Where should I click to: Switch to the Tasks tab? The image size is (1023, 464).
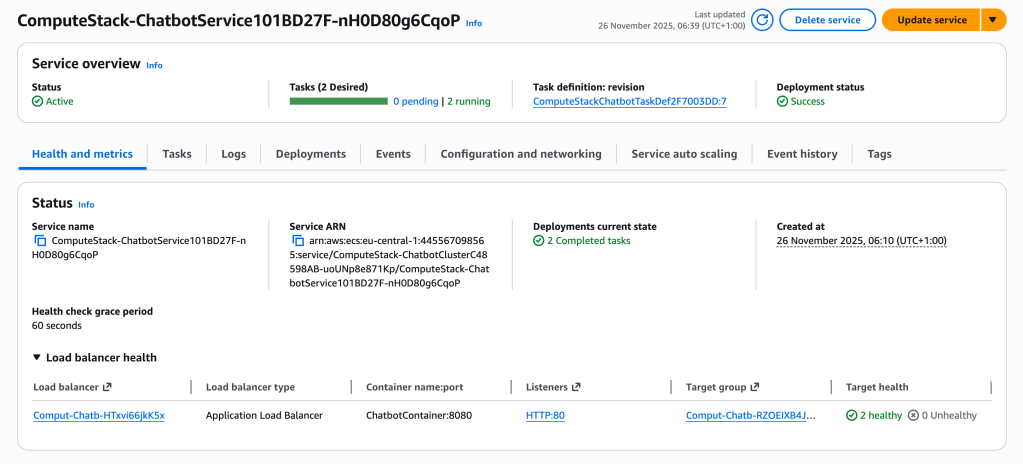click(x=177, y=154)
